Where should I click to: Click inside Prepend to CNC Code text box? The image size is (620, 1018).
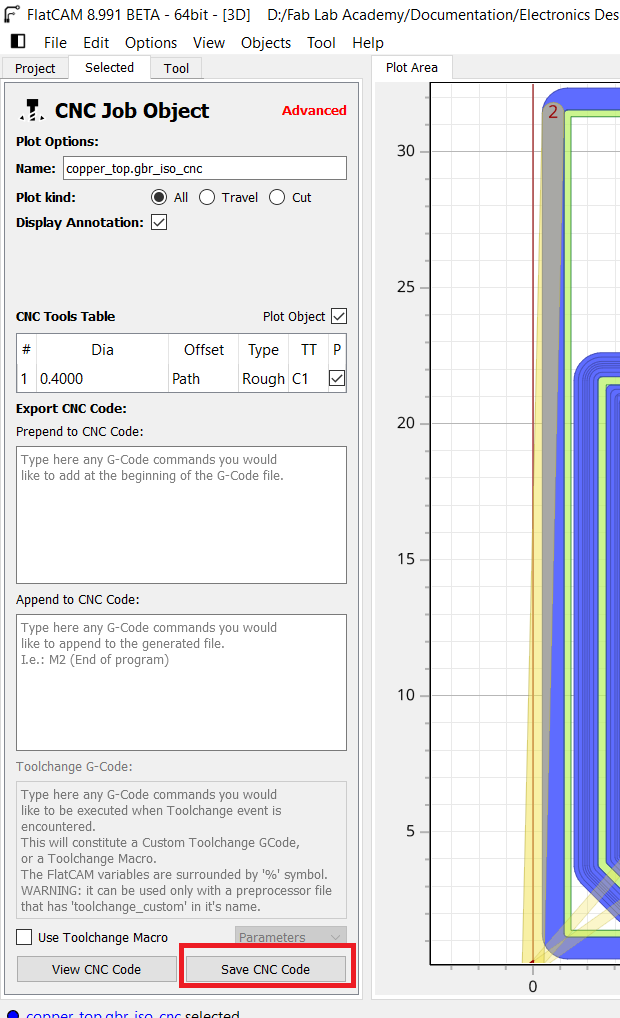click(x=181, y=515)
